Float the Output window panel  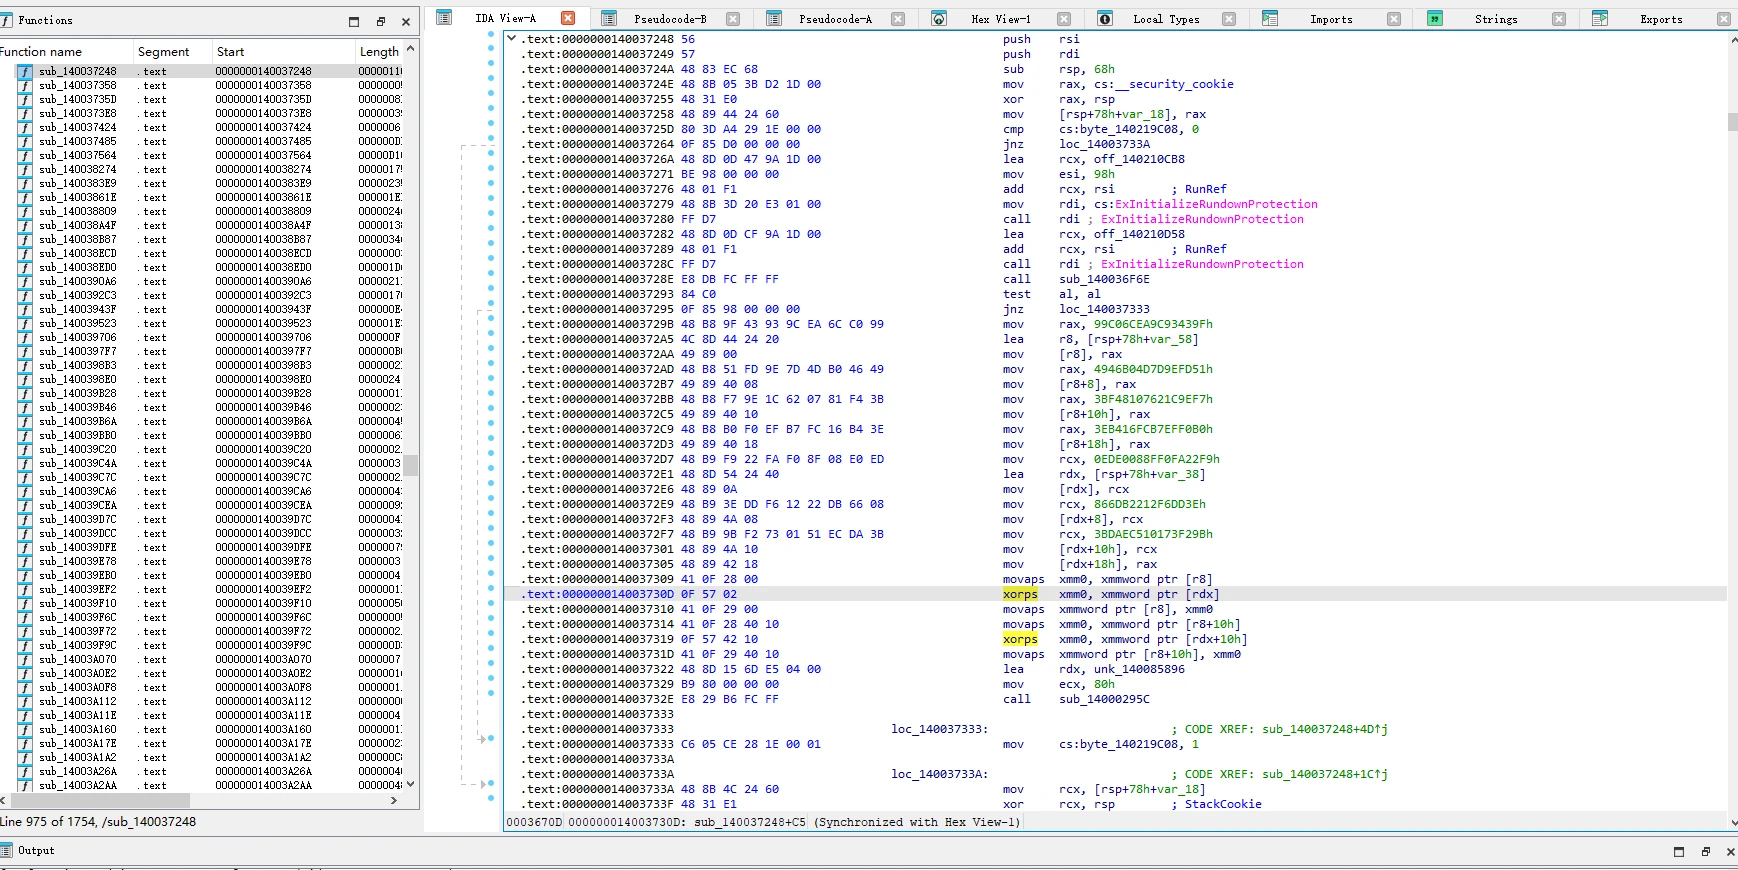(1706, 851)
